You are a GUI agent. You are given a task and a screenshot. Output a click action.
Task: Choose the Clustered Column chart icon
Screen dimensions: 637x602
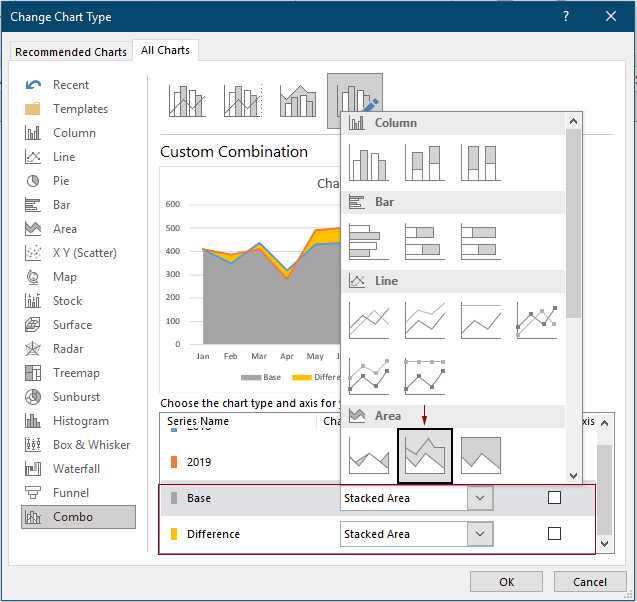tap(368, 162)
